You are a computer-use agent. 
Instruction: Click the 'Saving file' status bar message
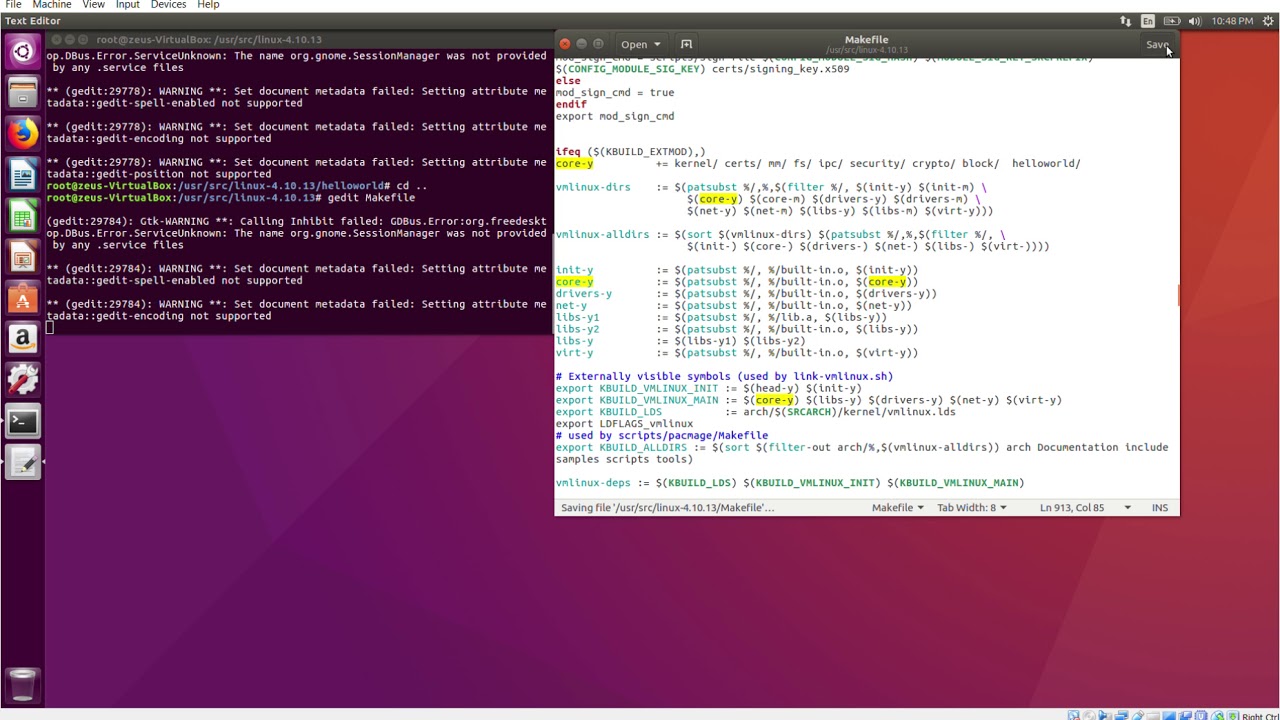tap(667, 508)
